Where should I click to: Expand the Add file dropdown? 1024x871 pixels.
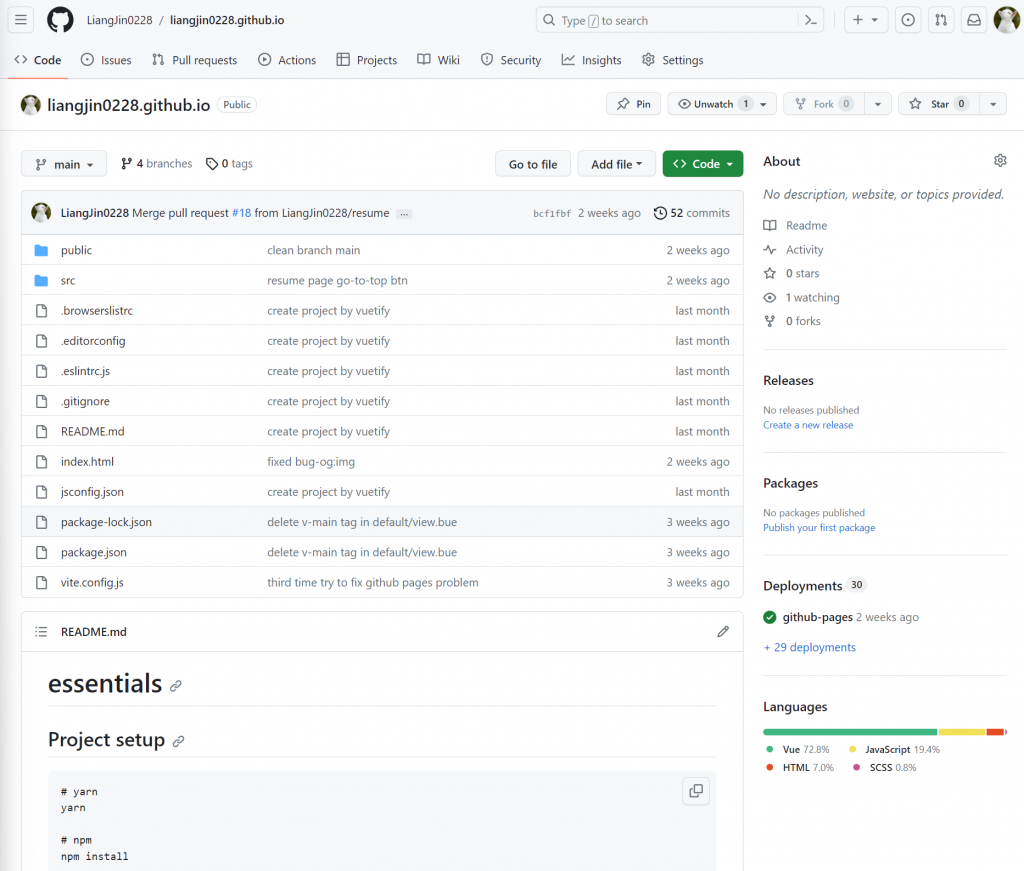tap(616, 164)
